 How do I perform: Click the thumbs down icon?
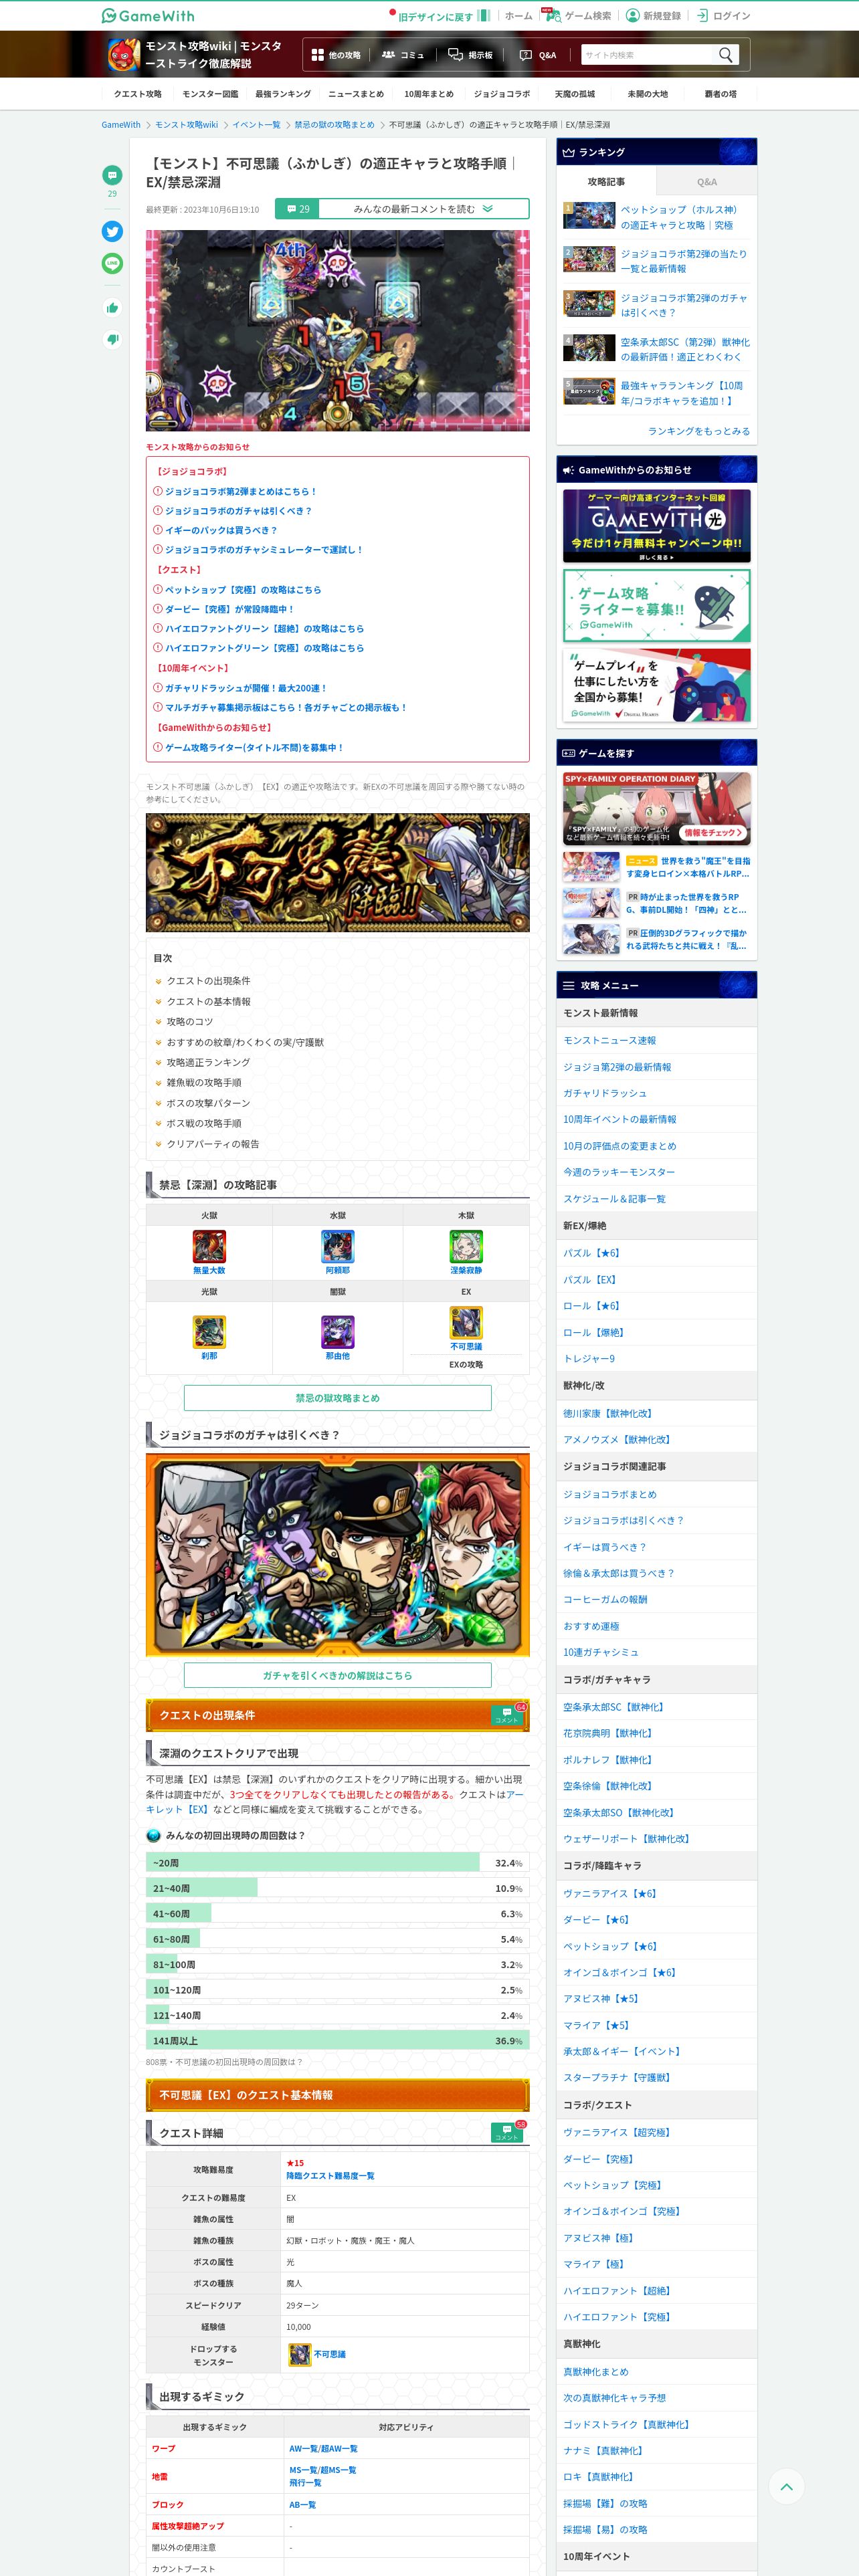tap(112, 339)
